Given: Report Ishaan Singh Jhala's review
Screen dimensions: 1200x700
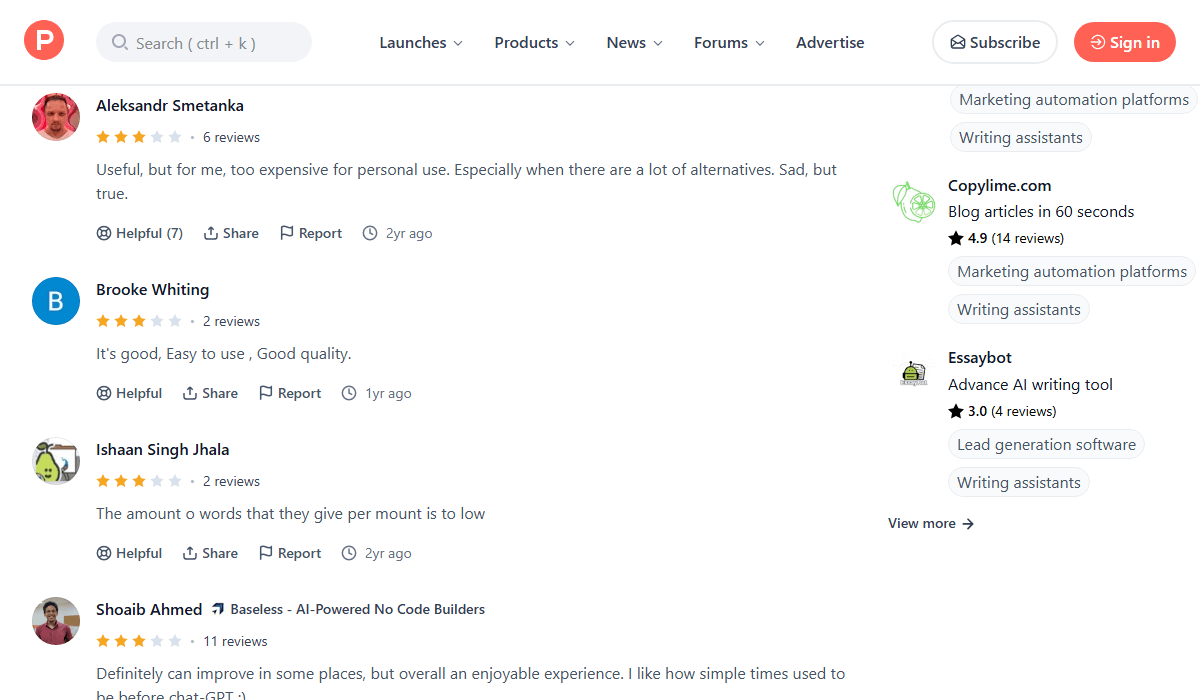Looking at the screenshot, I should [x=290, y=553].
